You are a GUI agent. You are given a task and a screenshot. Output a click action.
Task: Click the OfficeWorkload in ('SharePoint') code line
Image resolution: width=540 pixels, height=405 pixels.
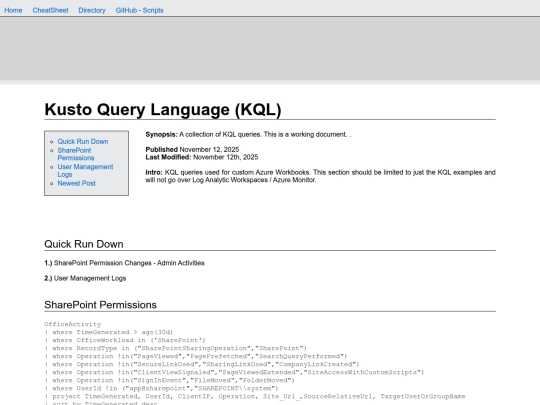(125, 340)
